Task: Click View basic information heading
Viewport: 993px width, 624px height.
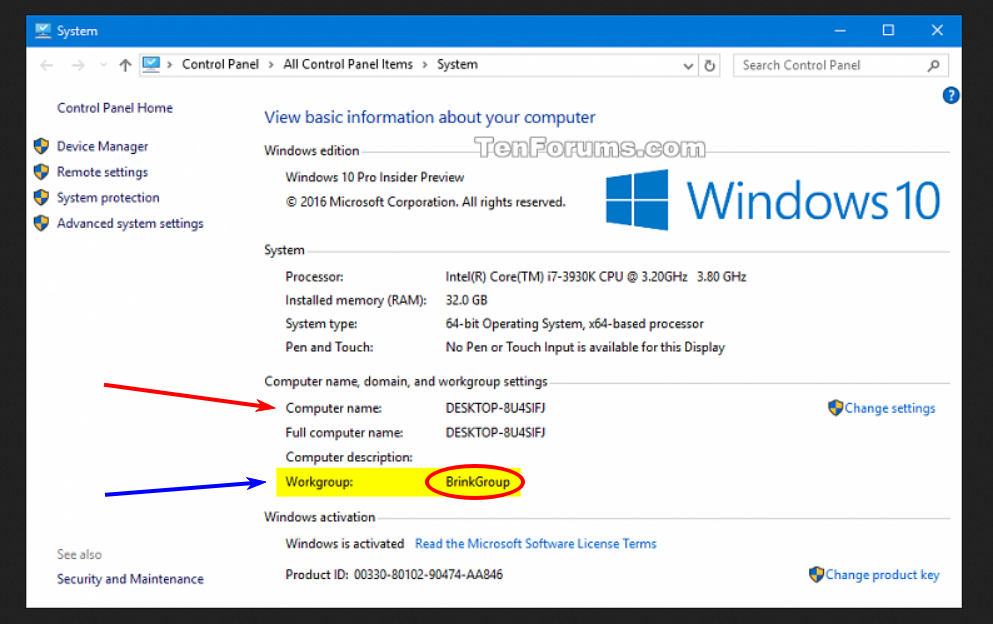Action: [430, 118]
